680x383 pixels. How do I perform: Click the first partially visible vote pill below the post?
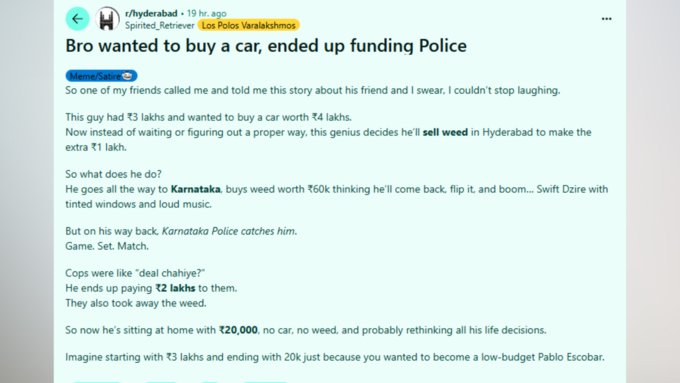point(96,381)
